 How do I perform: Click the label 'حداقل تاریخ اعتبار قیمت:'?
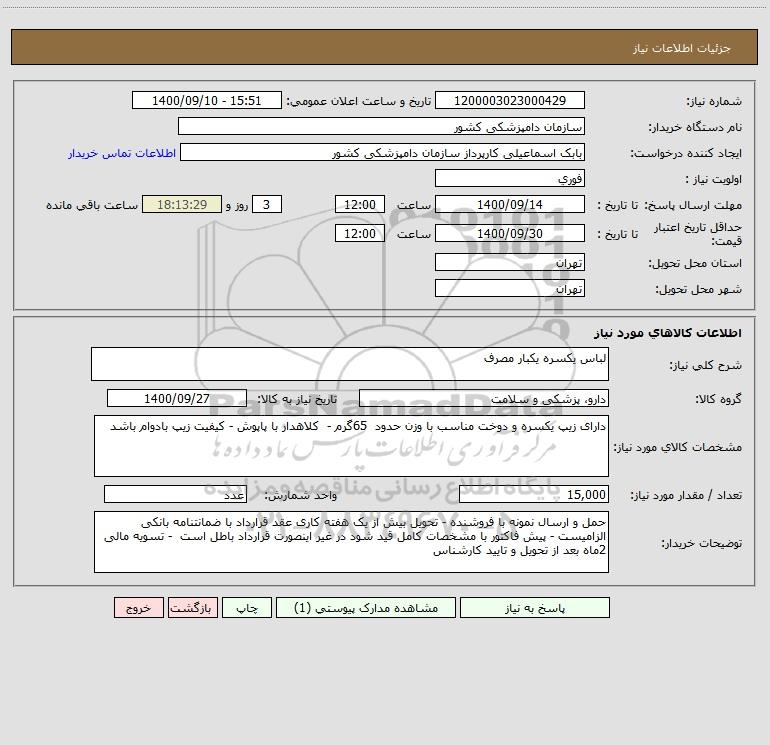click(x=698, y=234)
